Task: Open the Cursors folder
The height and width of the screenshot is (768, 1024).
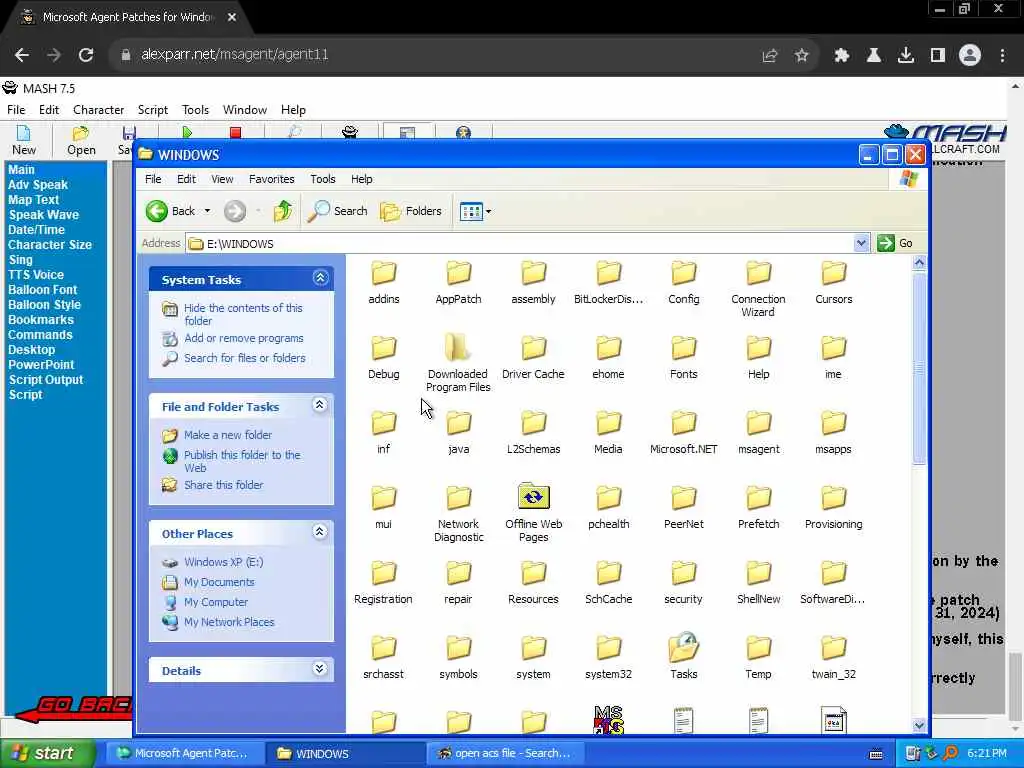Action: [833, 281]
